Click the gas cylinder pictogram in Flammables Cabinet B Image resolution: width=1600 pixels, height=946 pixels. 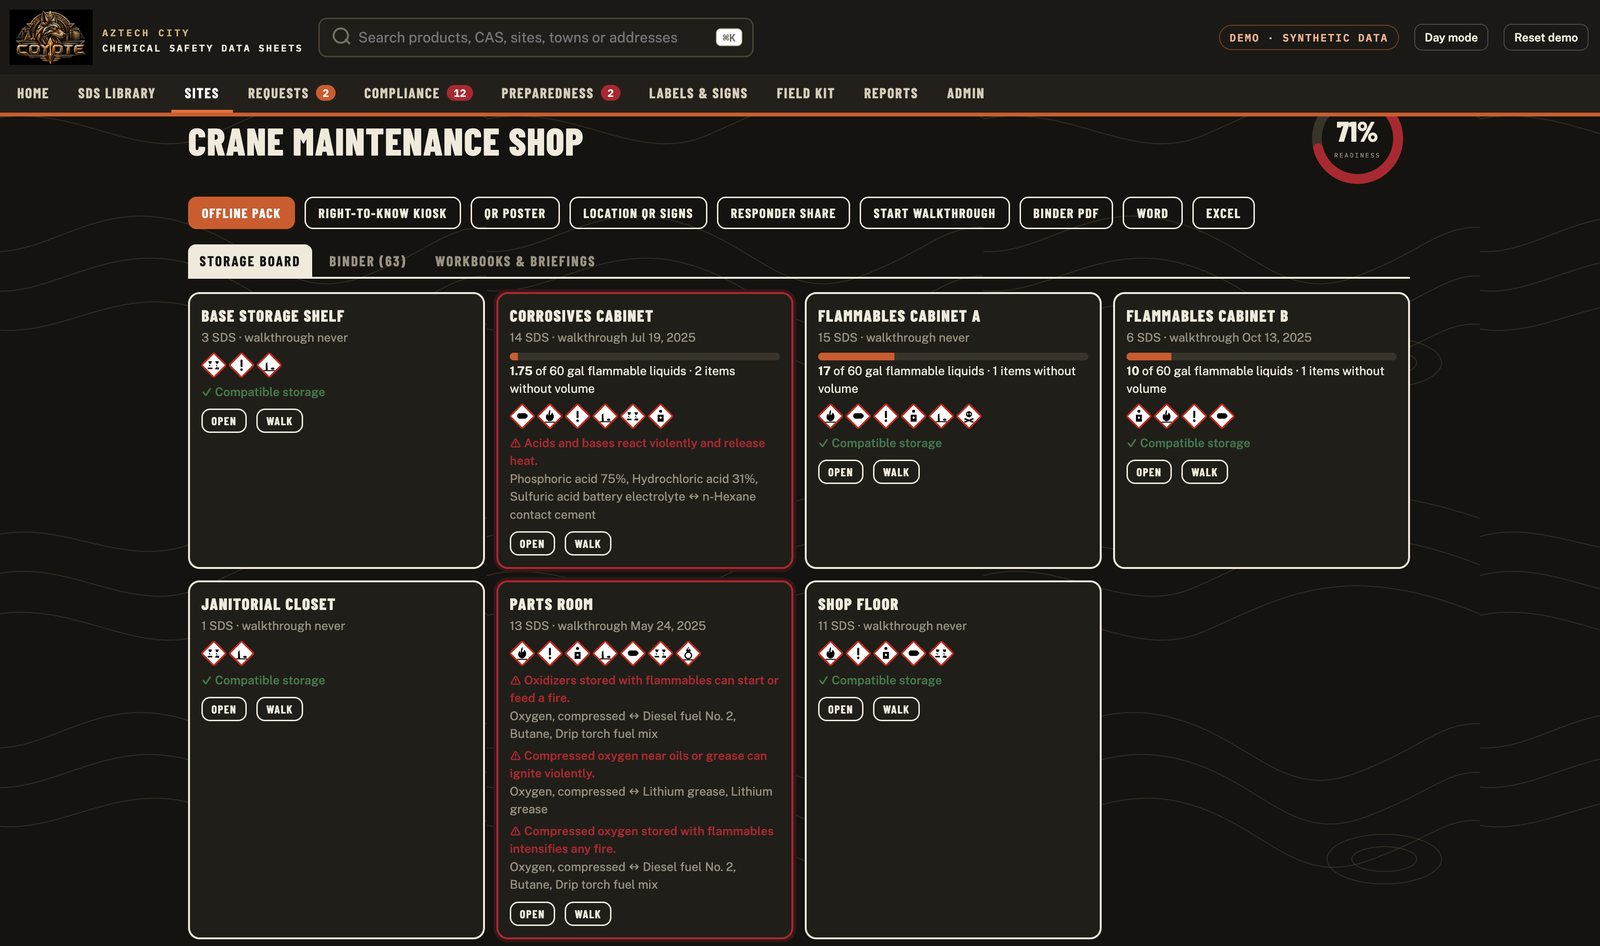(x=1222, y=416)
